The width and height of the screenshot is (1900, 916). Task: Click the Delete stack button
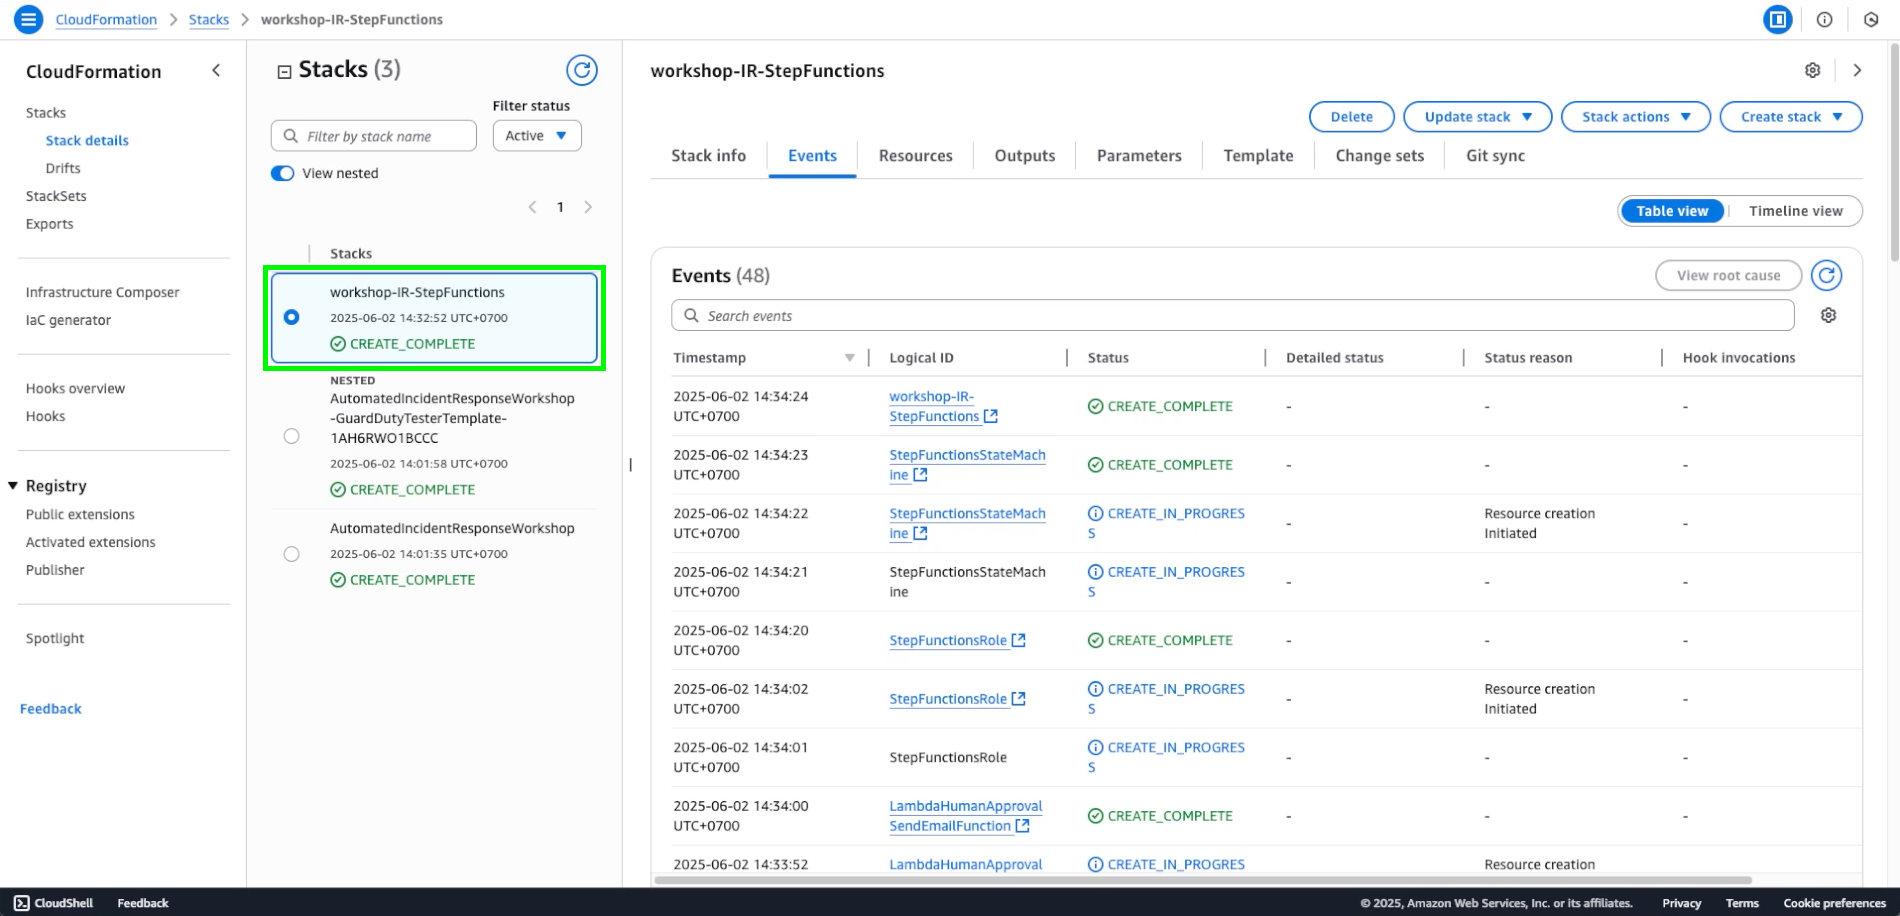[x=1352, y=117]
